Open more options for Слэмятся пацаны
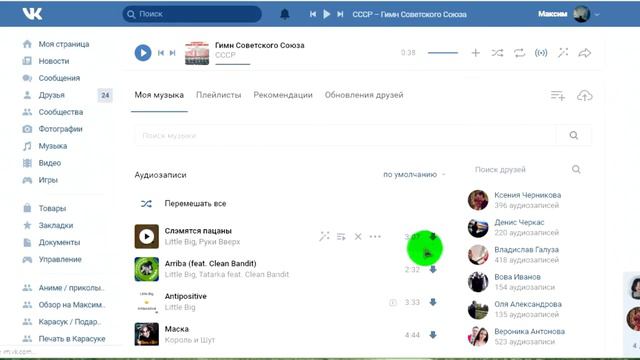 point(375,237)
